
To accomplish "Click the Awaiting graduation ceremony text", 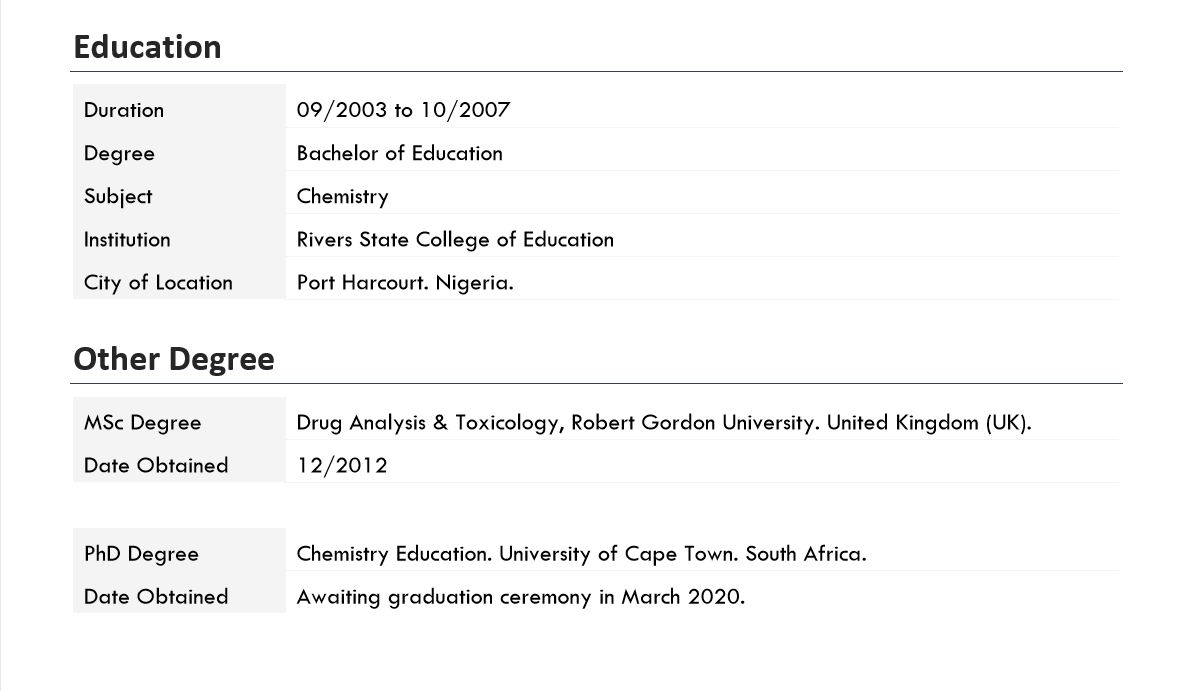I will click(520, 597).
